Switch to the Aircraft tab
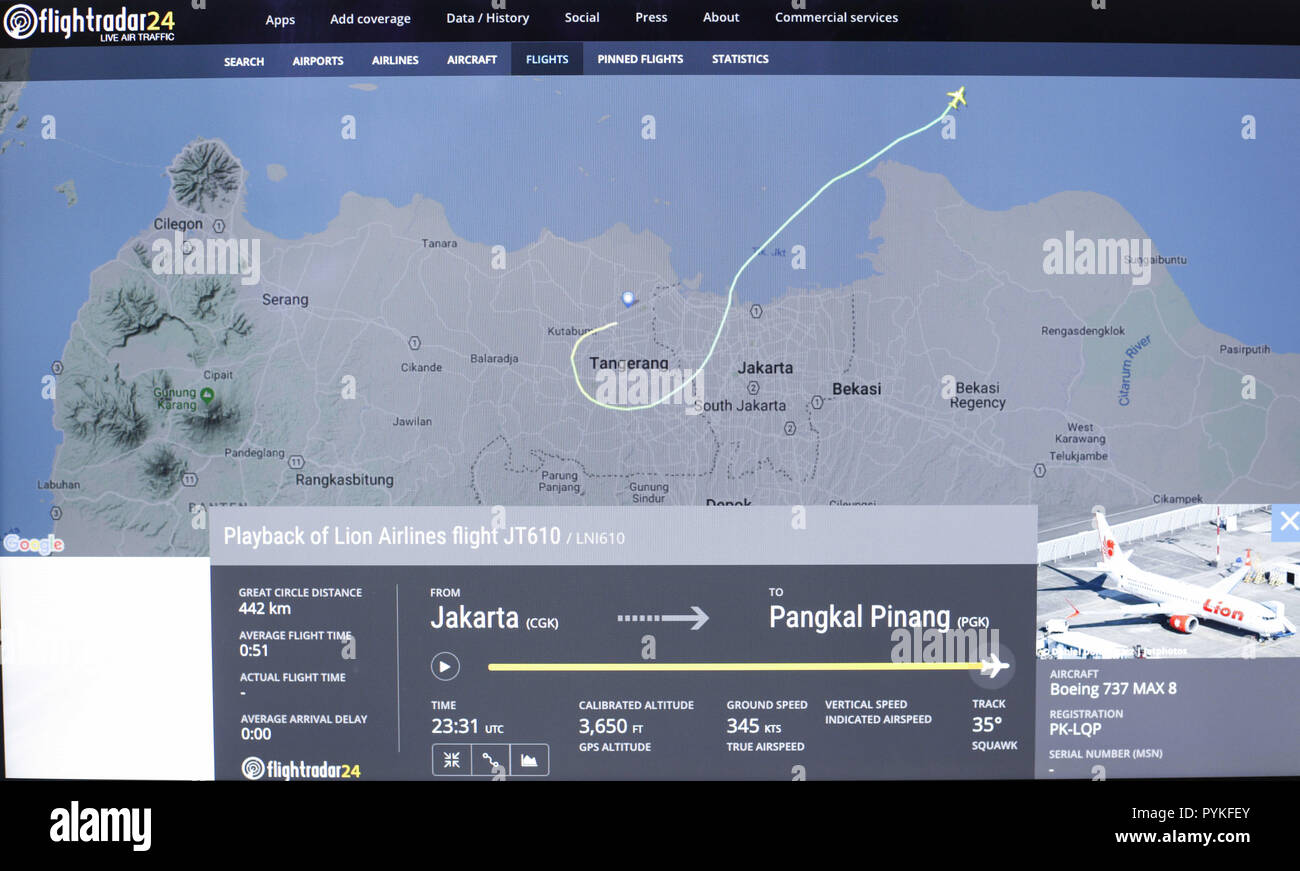Image resolution: width=1300 pixels, height=871 pixels. 472,60
